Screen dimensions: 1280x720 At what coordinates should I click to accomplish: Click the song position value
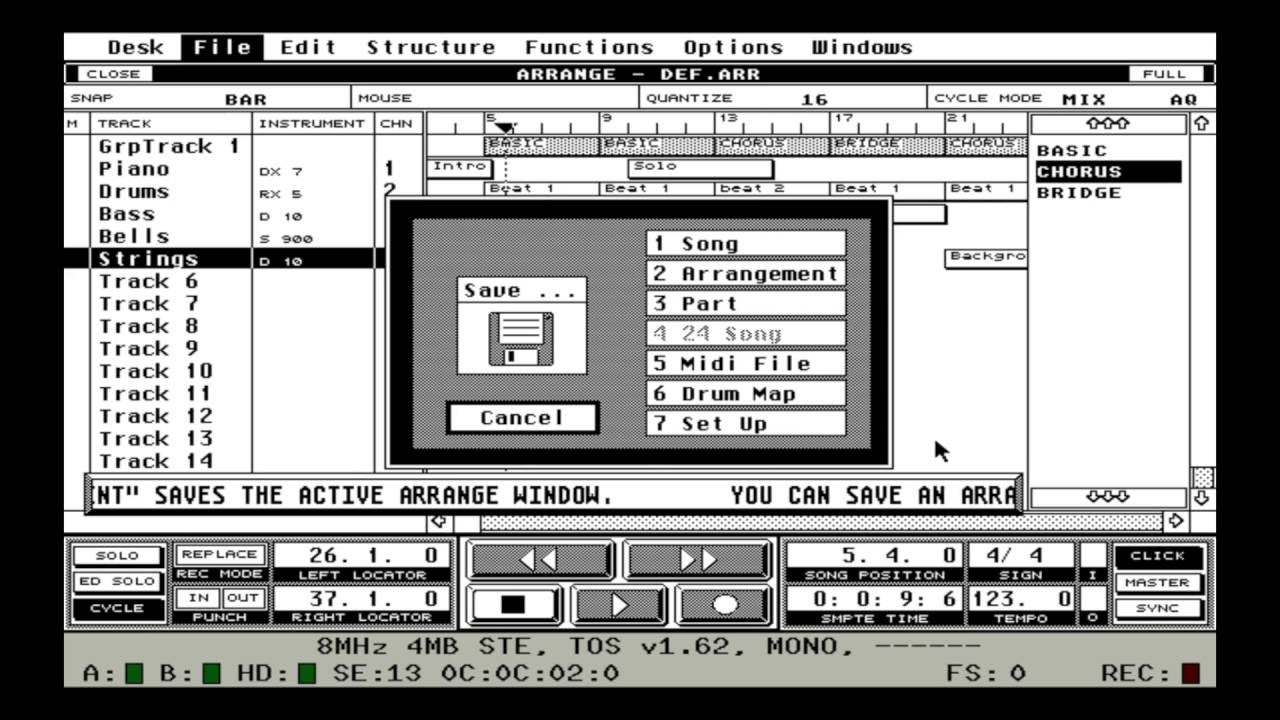[874, 555]
